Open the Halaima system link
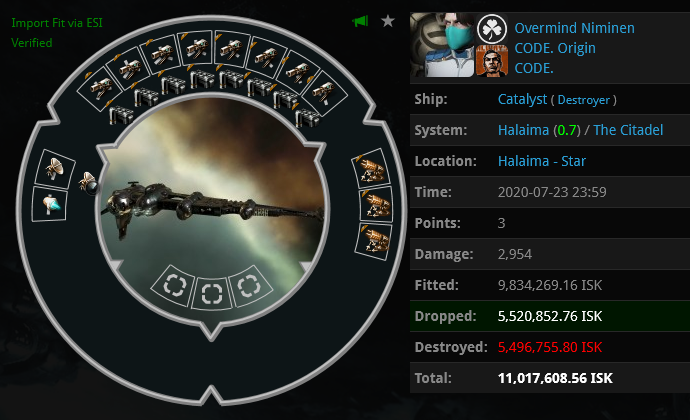Screen dimensions: 690x420 (x=523, y=130)
